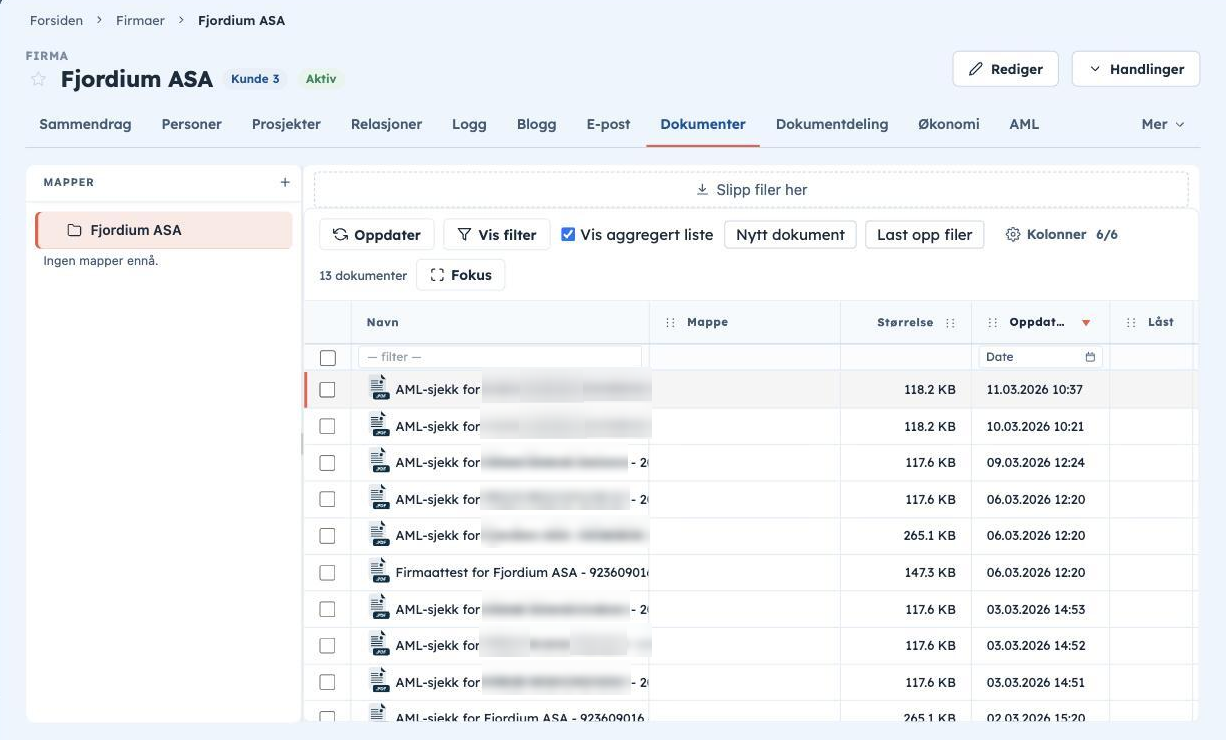The width and height of the screenshot is (1226, 740).
Task: Refresh the list with Oppdater
Action: point(377,235)
